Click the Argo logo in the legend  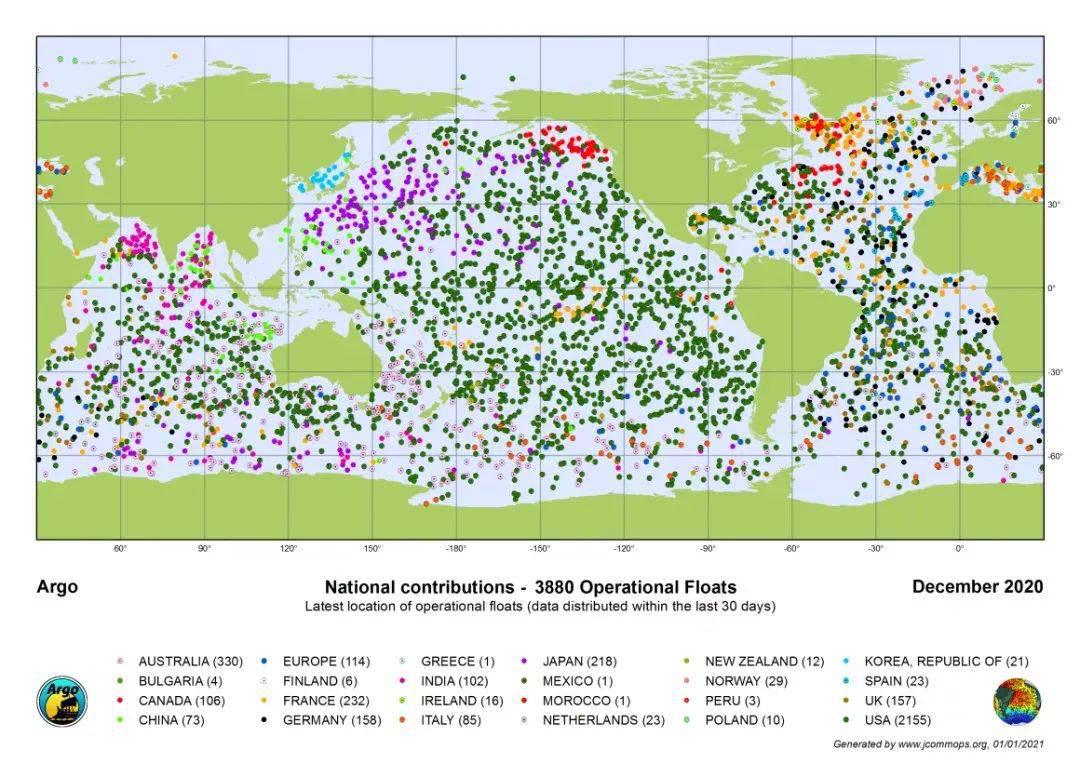[62, 702]
